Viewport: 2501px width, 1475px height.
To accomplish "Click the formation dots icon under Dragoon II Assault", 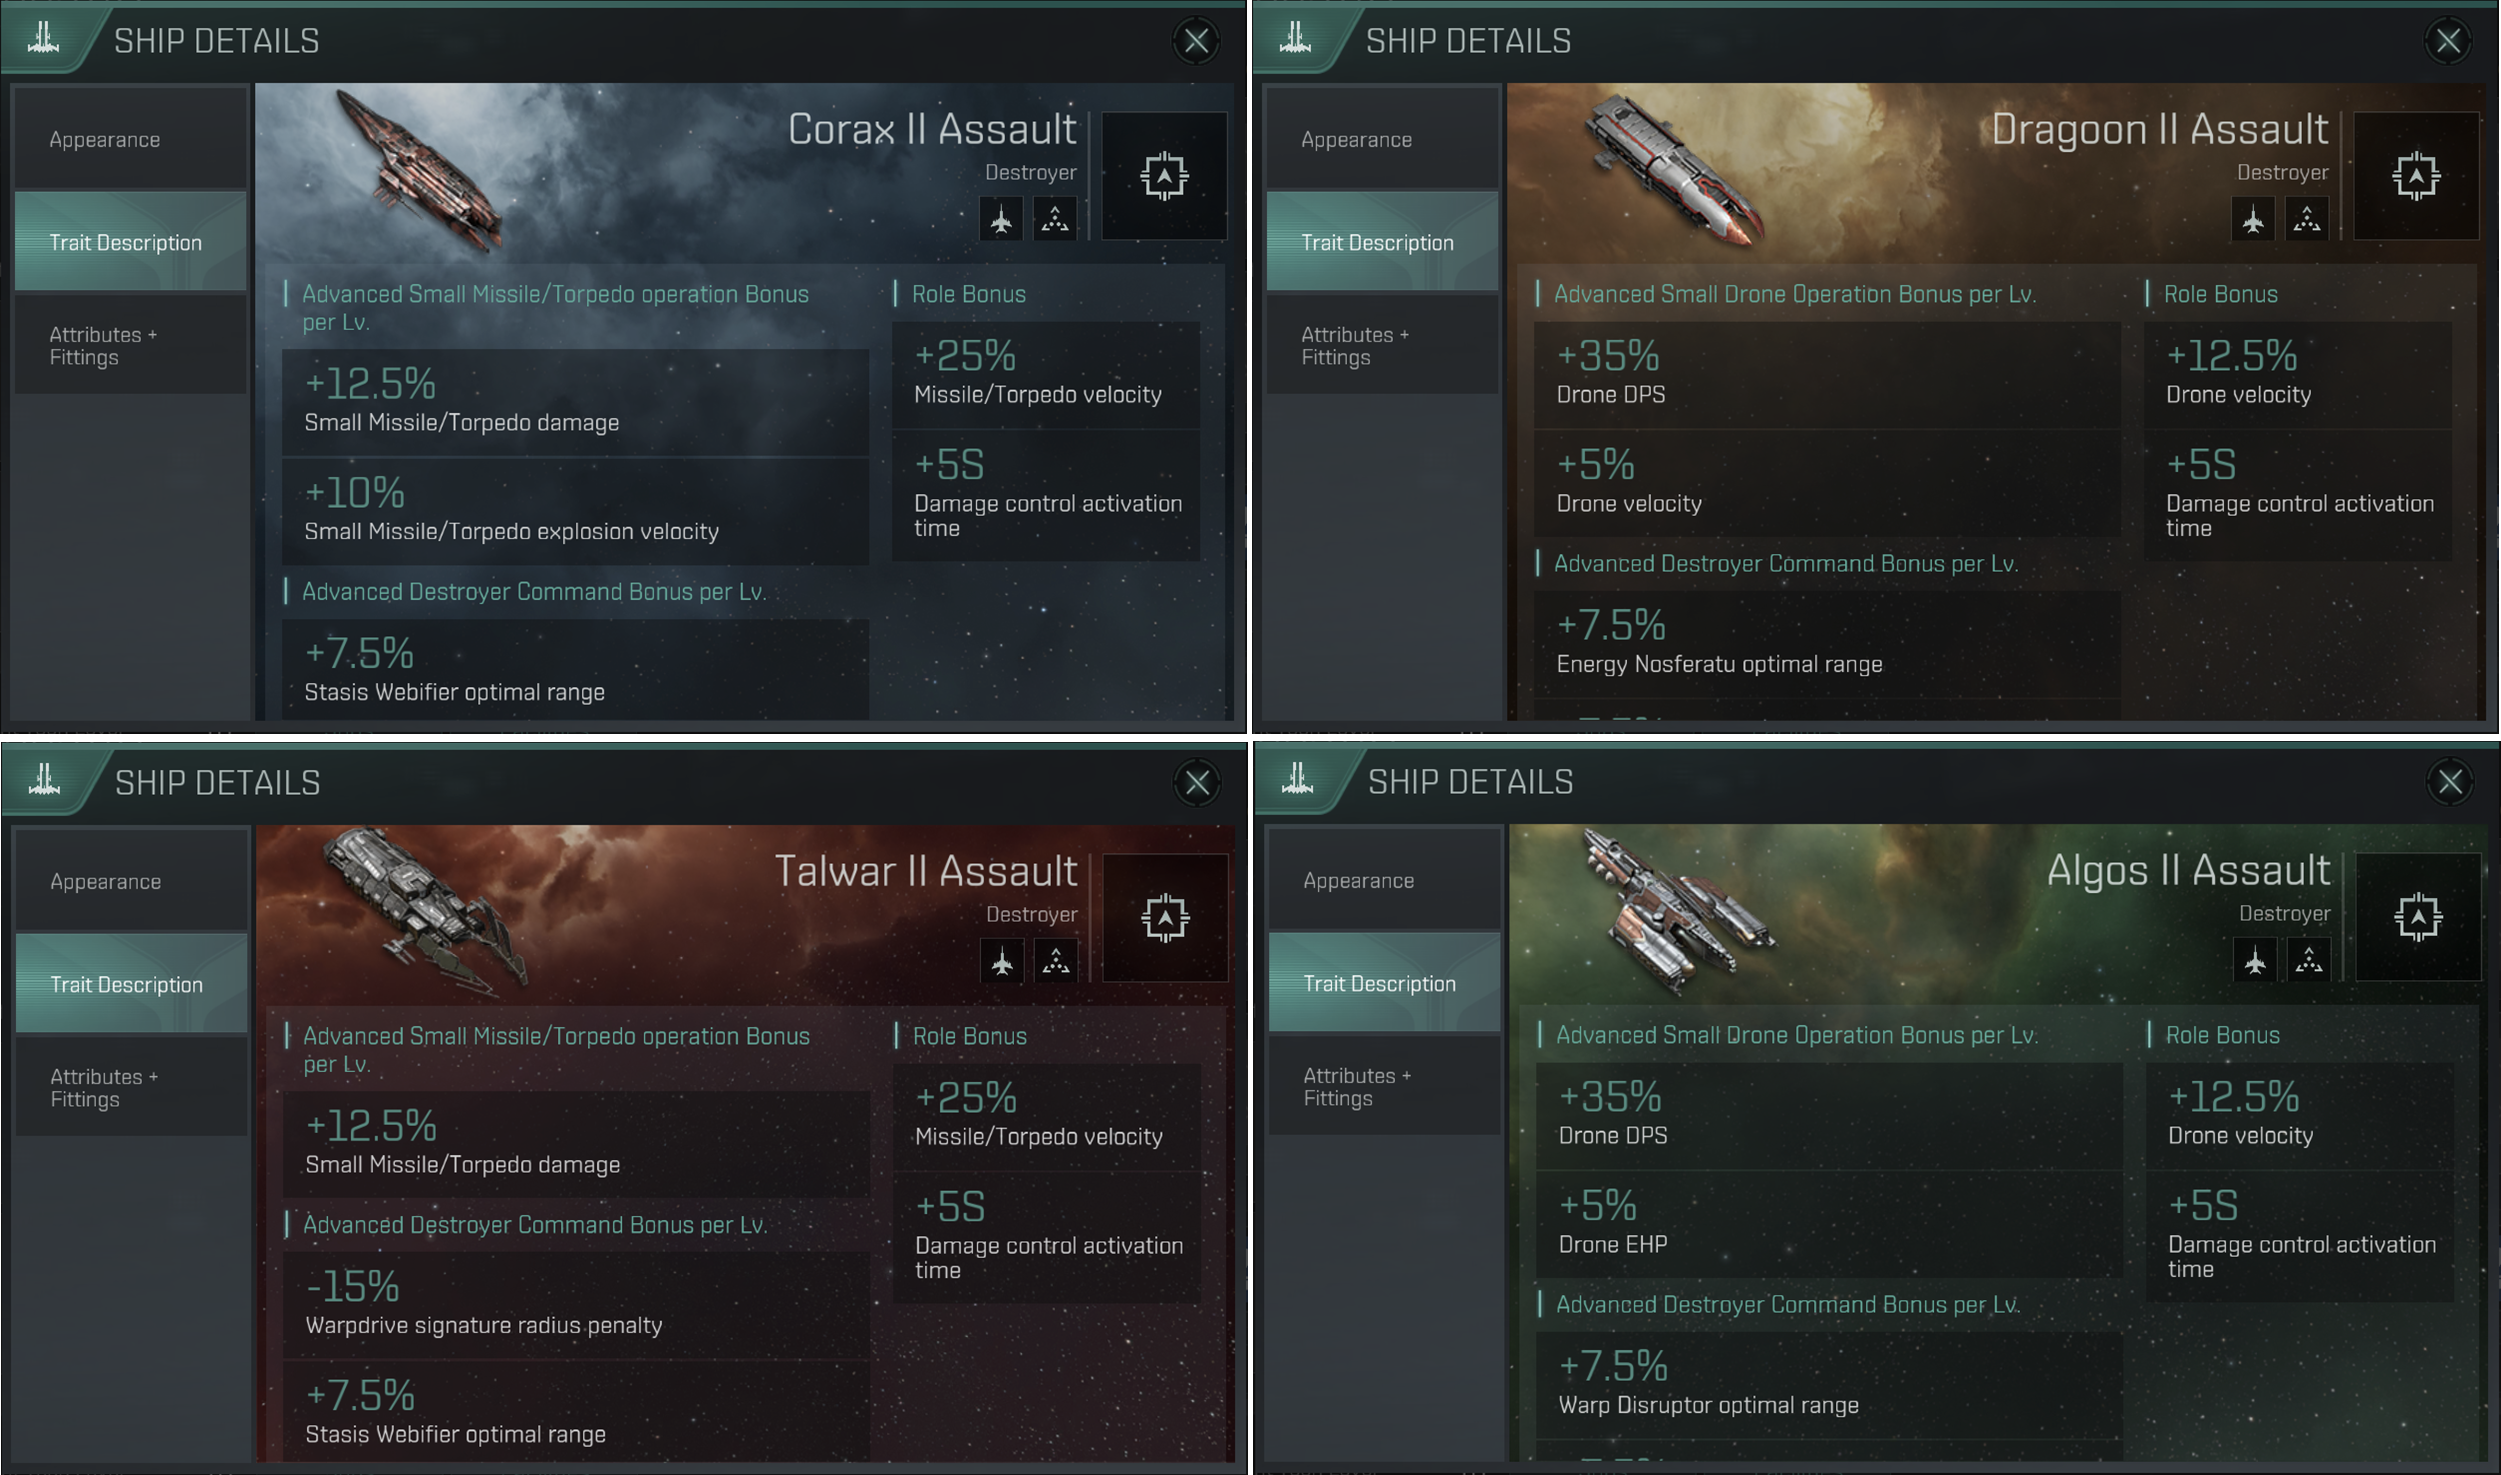I will (x=2306, y=219).
